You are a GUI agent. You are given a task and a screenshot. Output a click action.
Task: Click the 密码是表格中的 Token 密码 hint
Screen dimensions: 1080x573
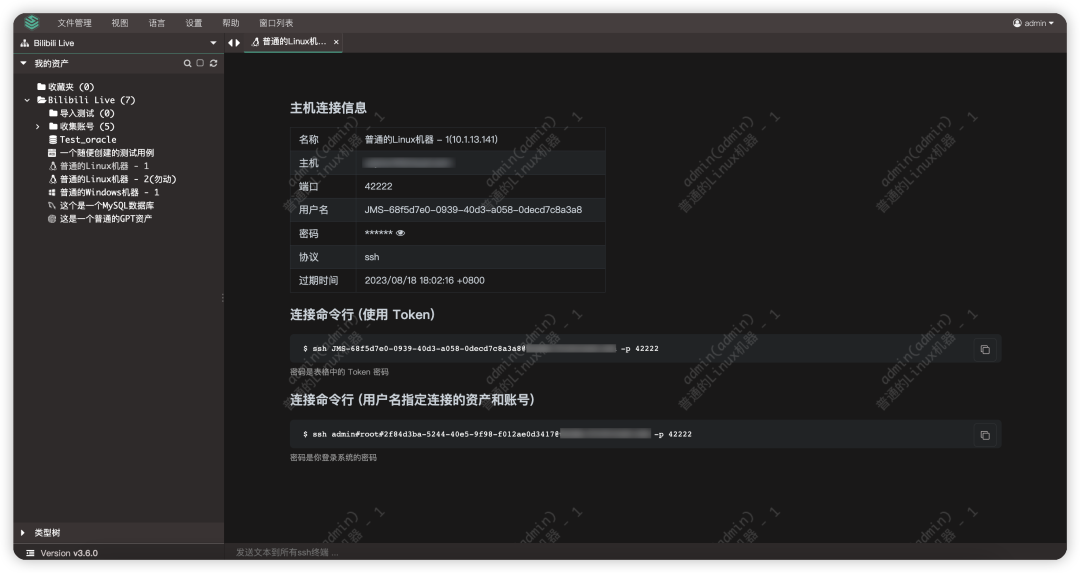coord(340,372)
